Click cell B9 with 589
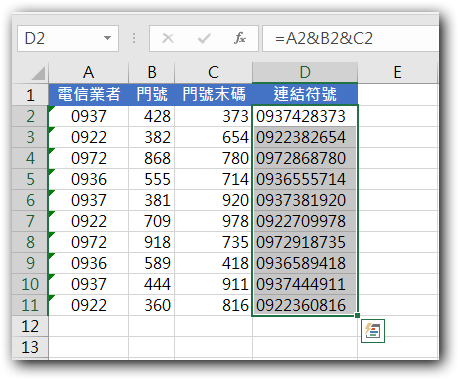459x380 pixels. click(152, 263)
